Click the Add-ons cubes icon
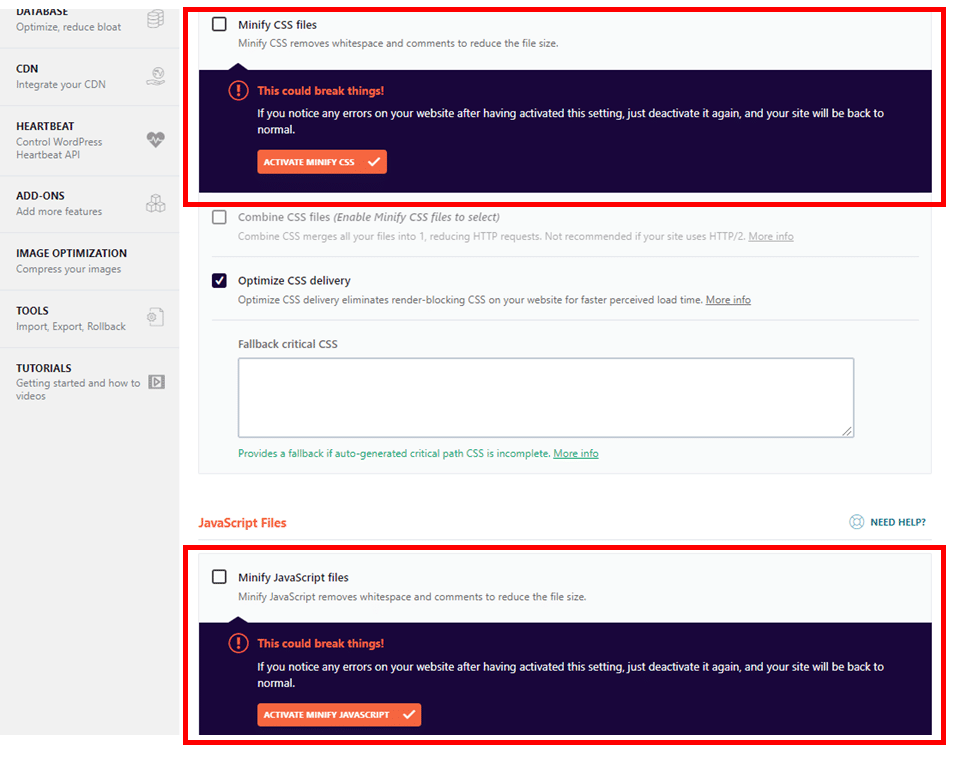957x763 pixels. (x=155, y=204)
